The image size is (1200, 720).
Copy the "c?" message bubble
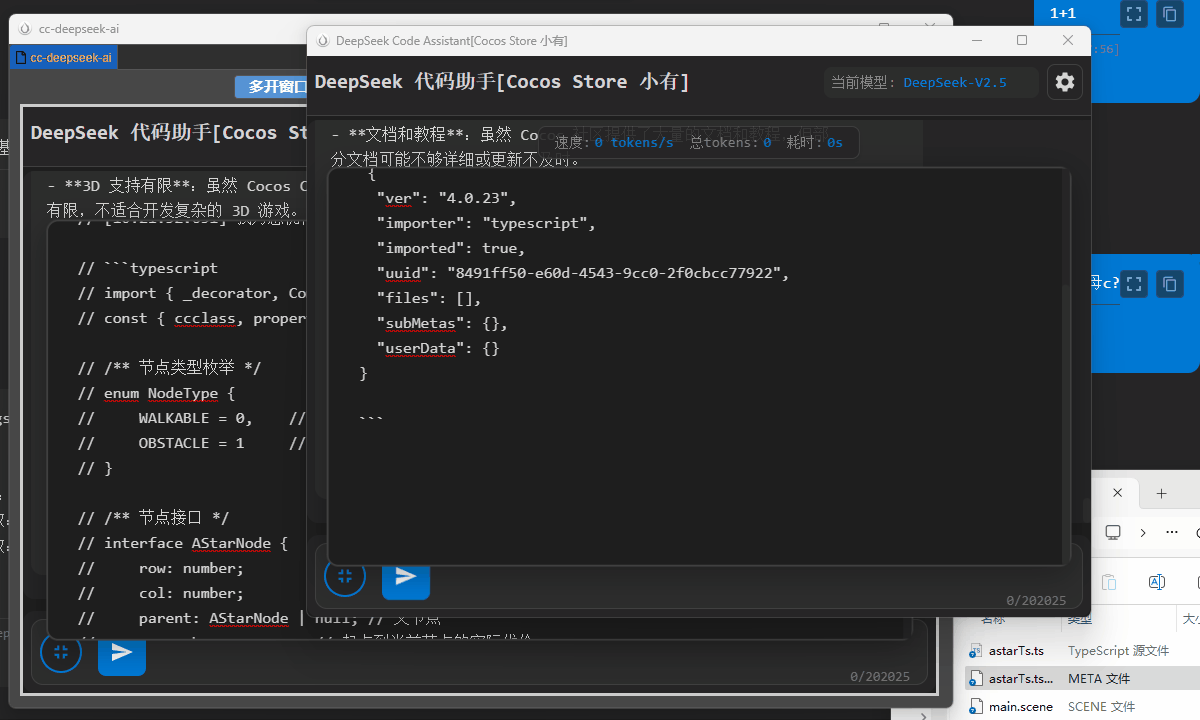[x=1169, y=284]
